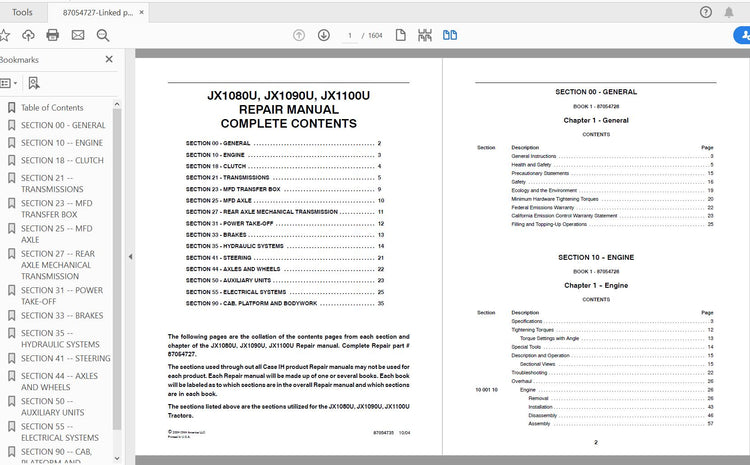Click SECTION 23 - MFD TRANSFER BOX entry
This screenshot has height=465, width=750.
(283, 189)
